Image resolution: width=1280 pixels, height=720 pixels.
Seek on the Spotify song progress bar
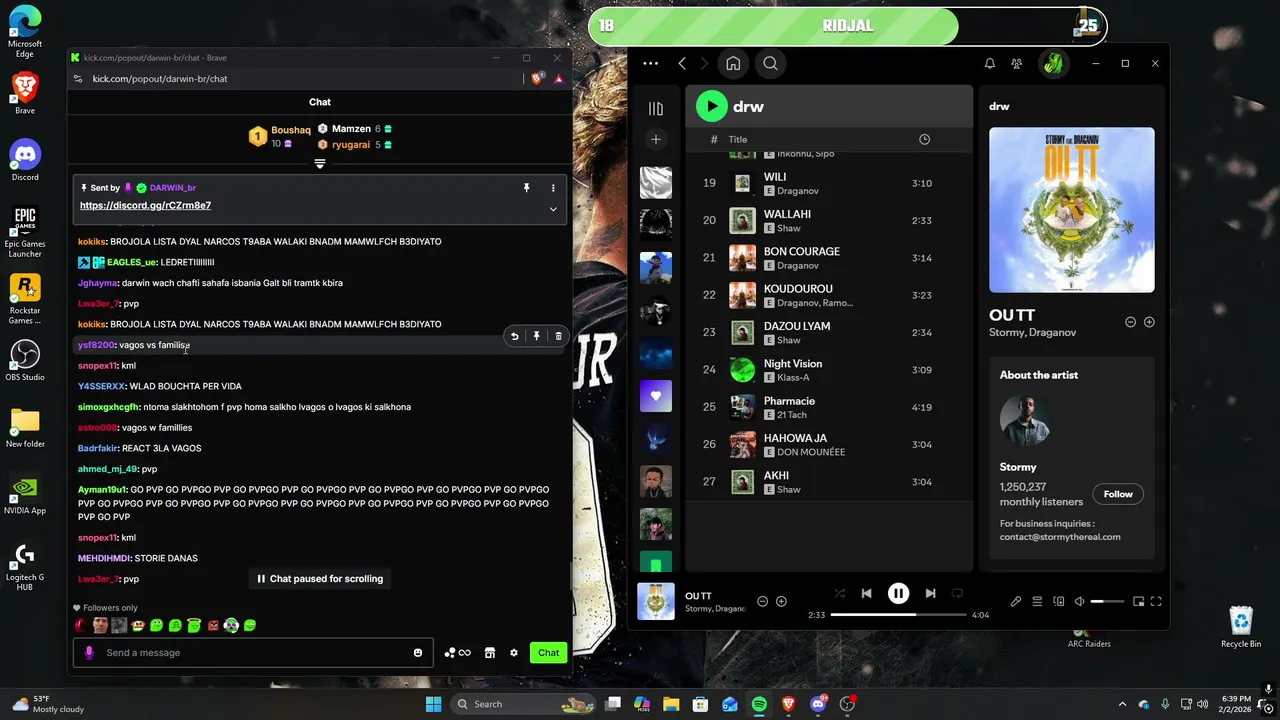pyautogui.click(x=898, y=614)
